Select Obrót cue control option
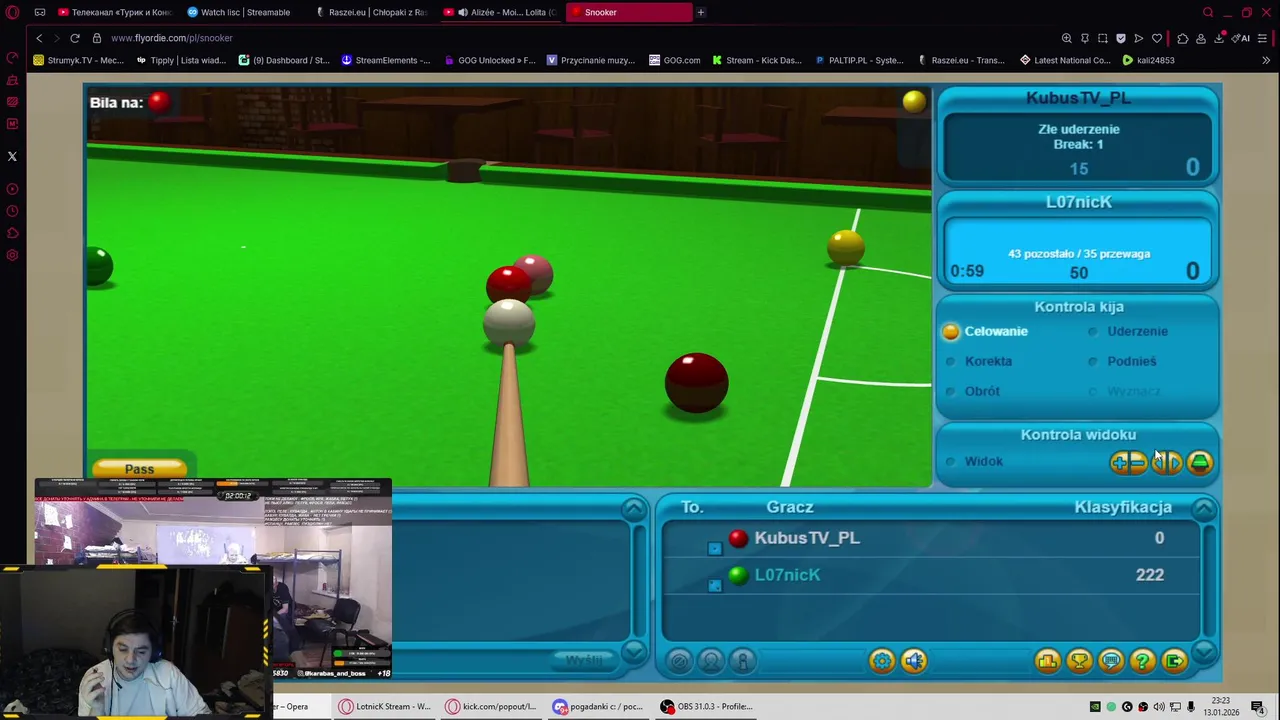 pos(973,391)
